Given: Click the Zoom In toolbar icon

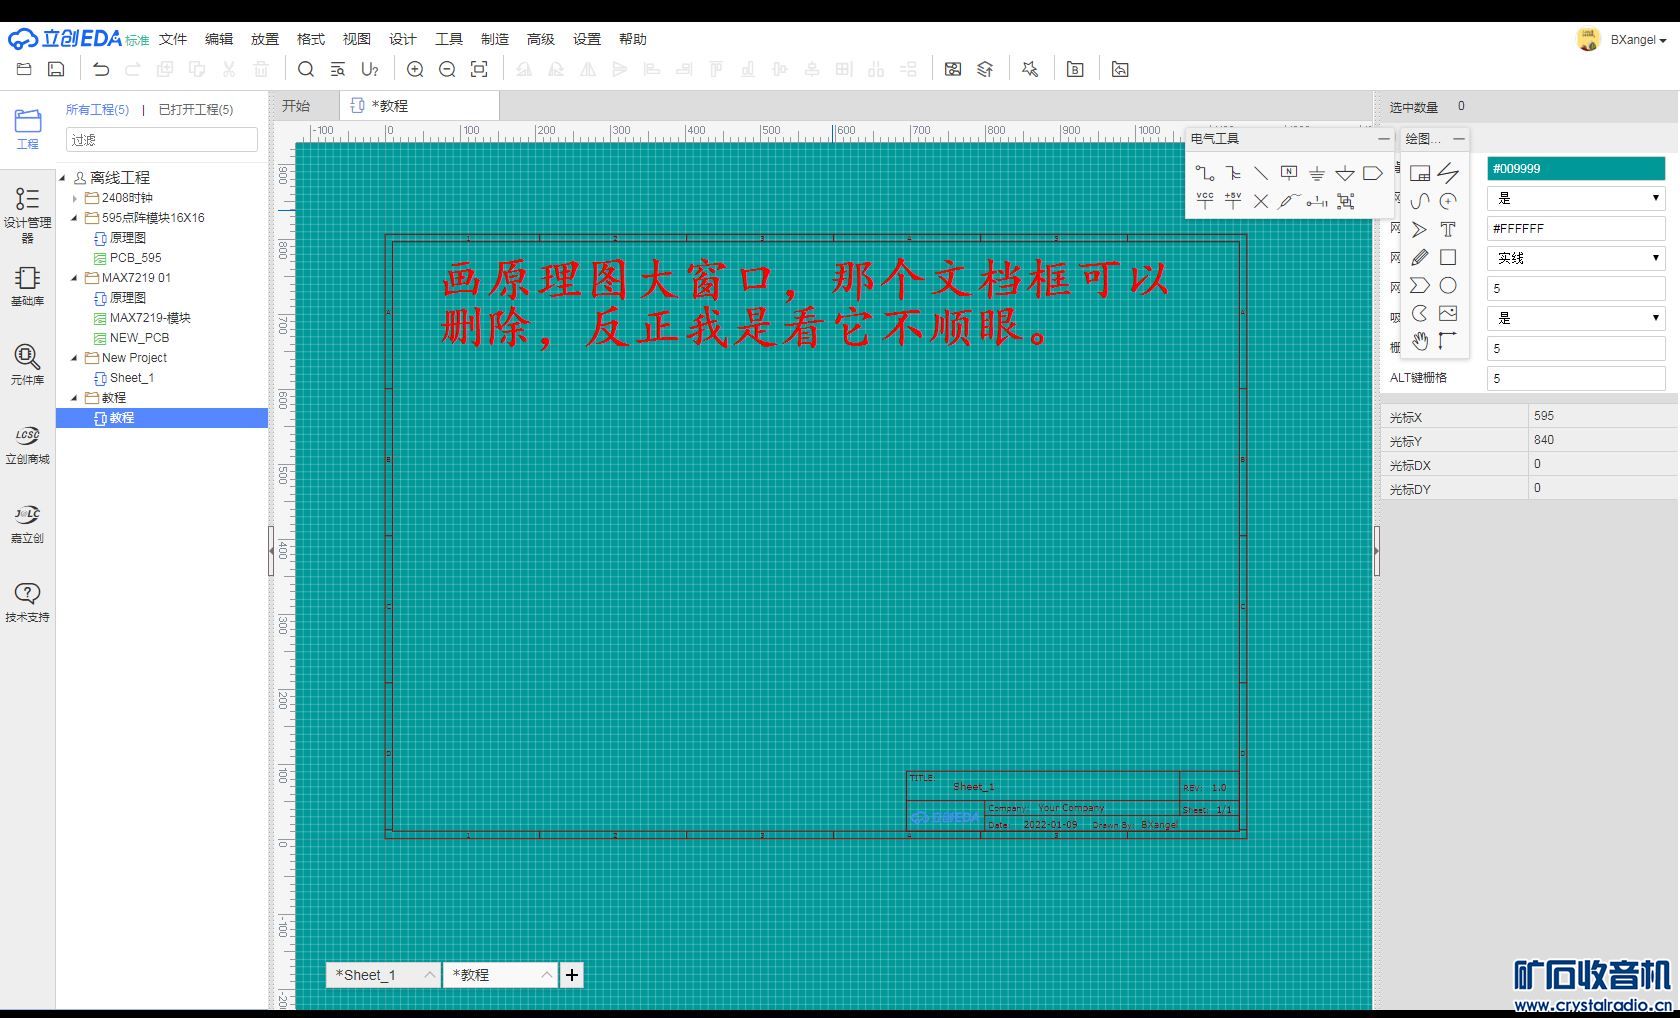Looking at the screenshot, I should (415, 69).
